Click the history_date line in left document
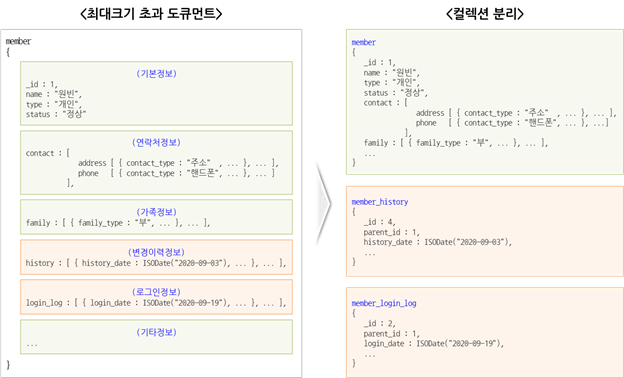This screenshot has width=624, height=378. (x=156, y=263)
